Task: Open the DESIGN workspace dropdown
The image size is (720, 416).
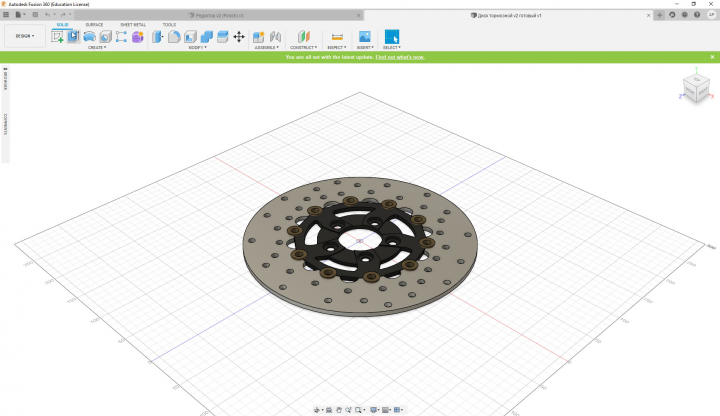Action: pos(25,36)
